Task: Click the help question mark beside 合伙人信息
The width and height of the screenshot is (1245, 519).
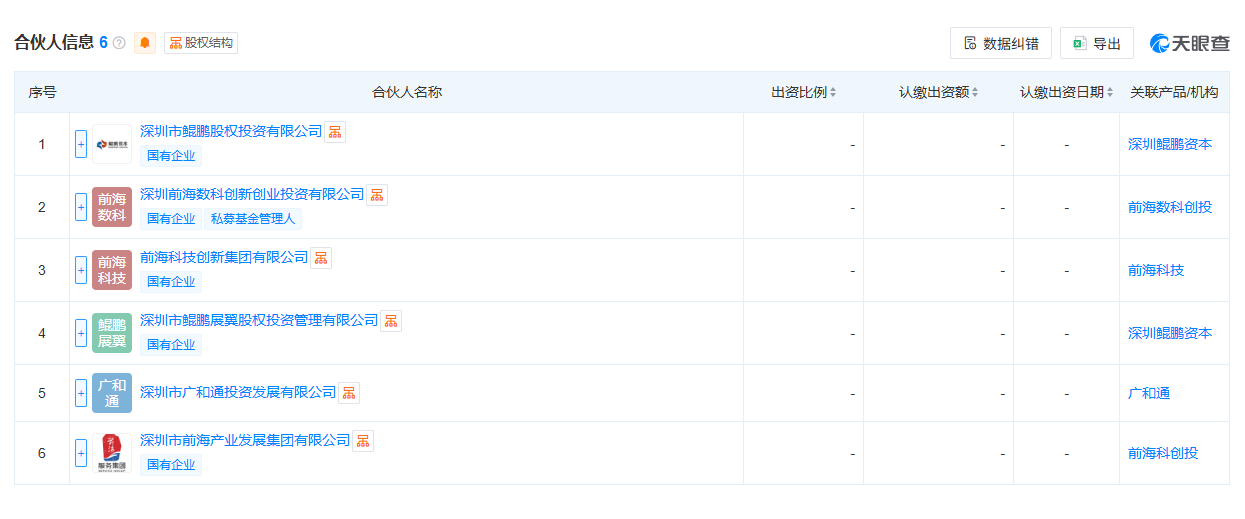Action: 119,43
